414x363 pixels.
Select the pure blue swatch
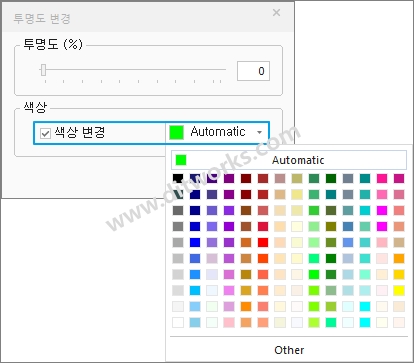[195, 242]
